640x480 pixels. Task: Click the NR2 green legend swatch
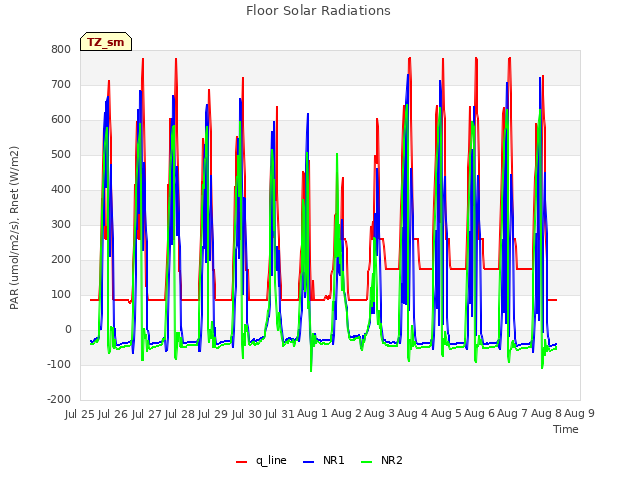pyautogui.click(x=367, y=462)
